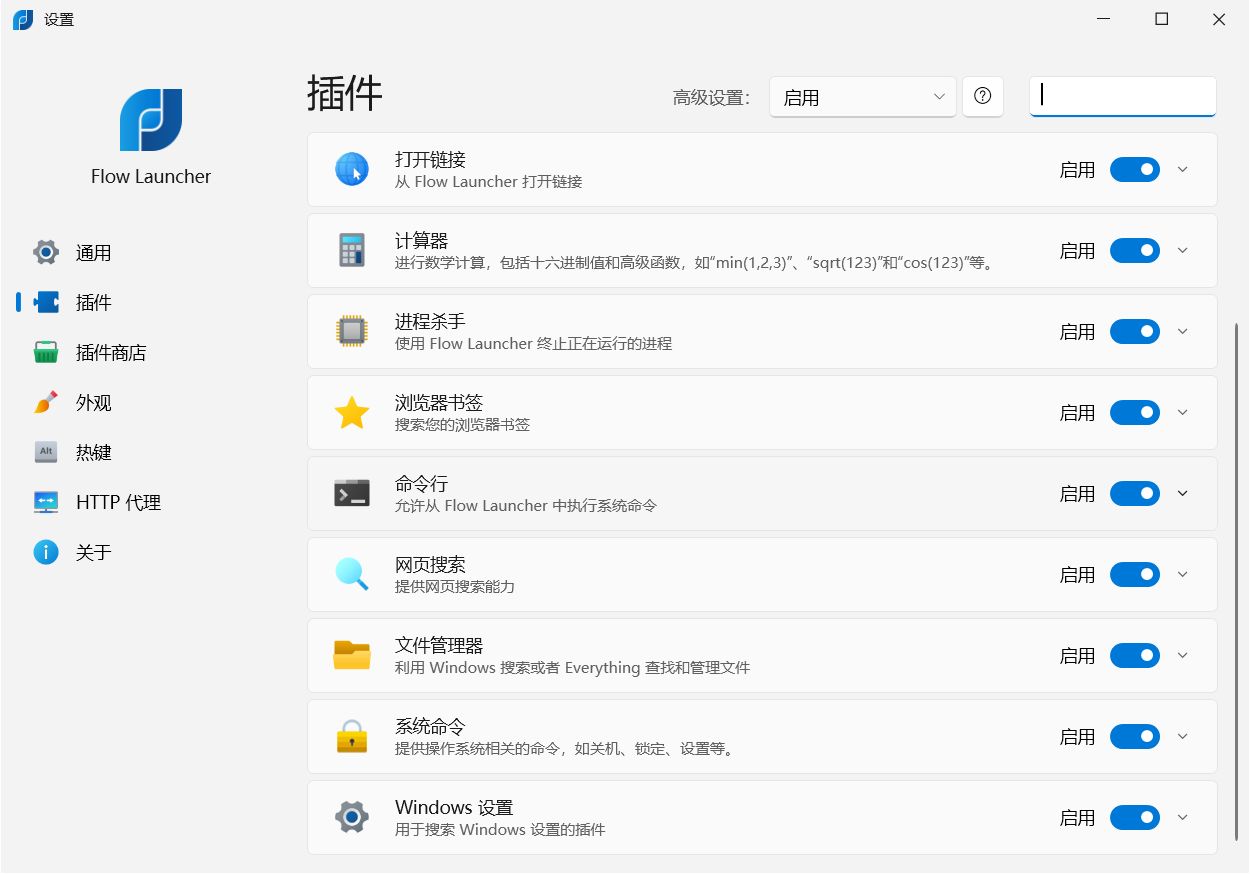
Task: Click the chip icon of 进程杀手 plugin
Action: pos(352,332)
